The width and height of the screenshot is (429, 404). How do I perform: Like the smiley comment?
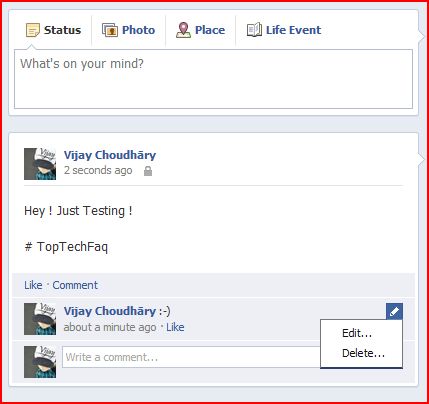coord(175,327)
